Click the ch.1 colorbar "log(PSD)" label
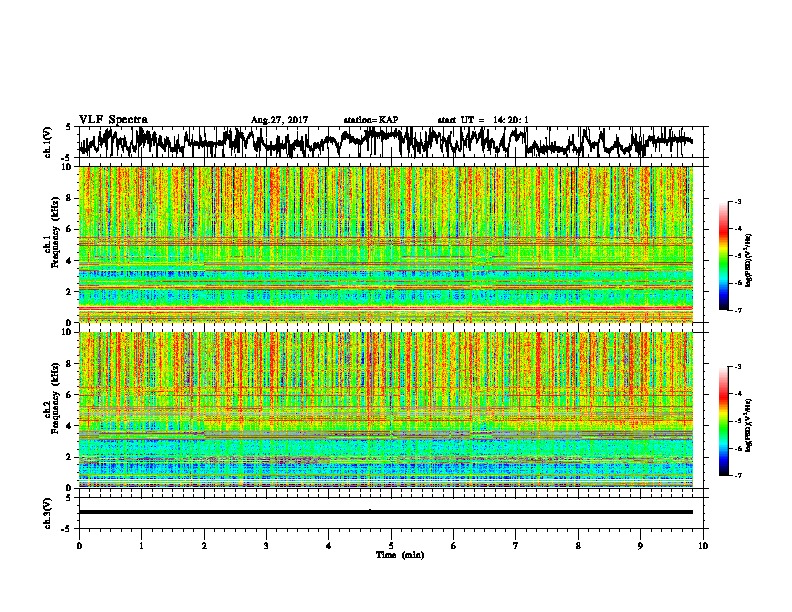 (x=749, y=261)
